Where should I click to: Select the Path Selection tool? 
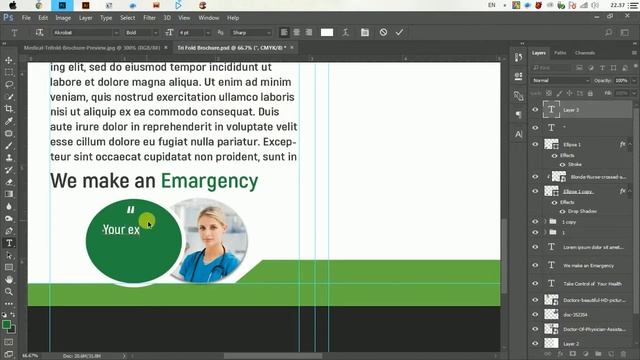click(9, 256)
